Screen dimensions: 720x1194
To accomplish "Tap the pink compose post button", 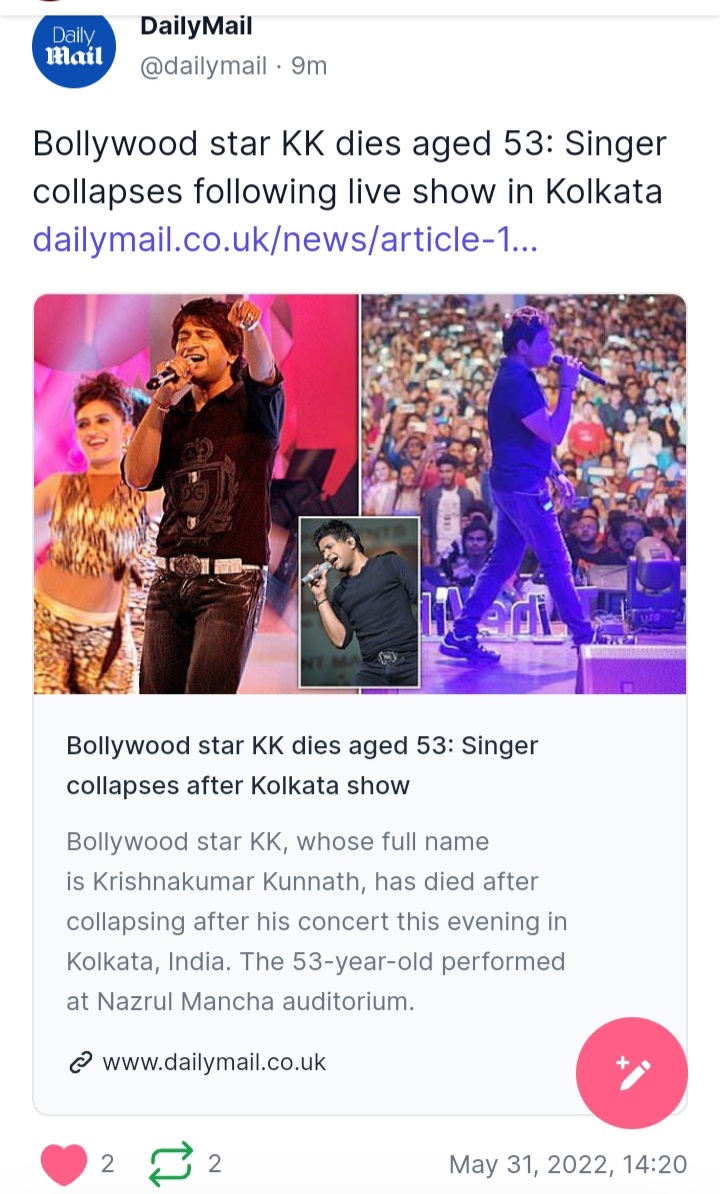I will 632,1073.
